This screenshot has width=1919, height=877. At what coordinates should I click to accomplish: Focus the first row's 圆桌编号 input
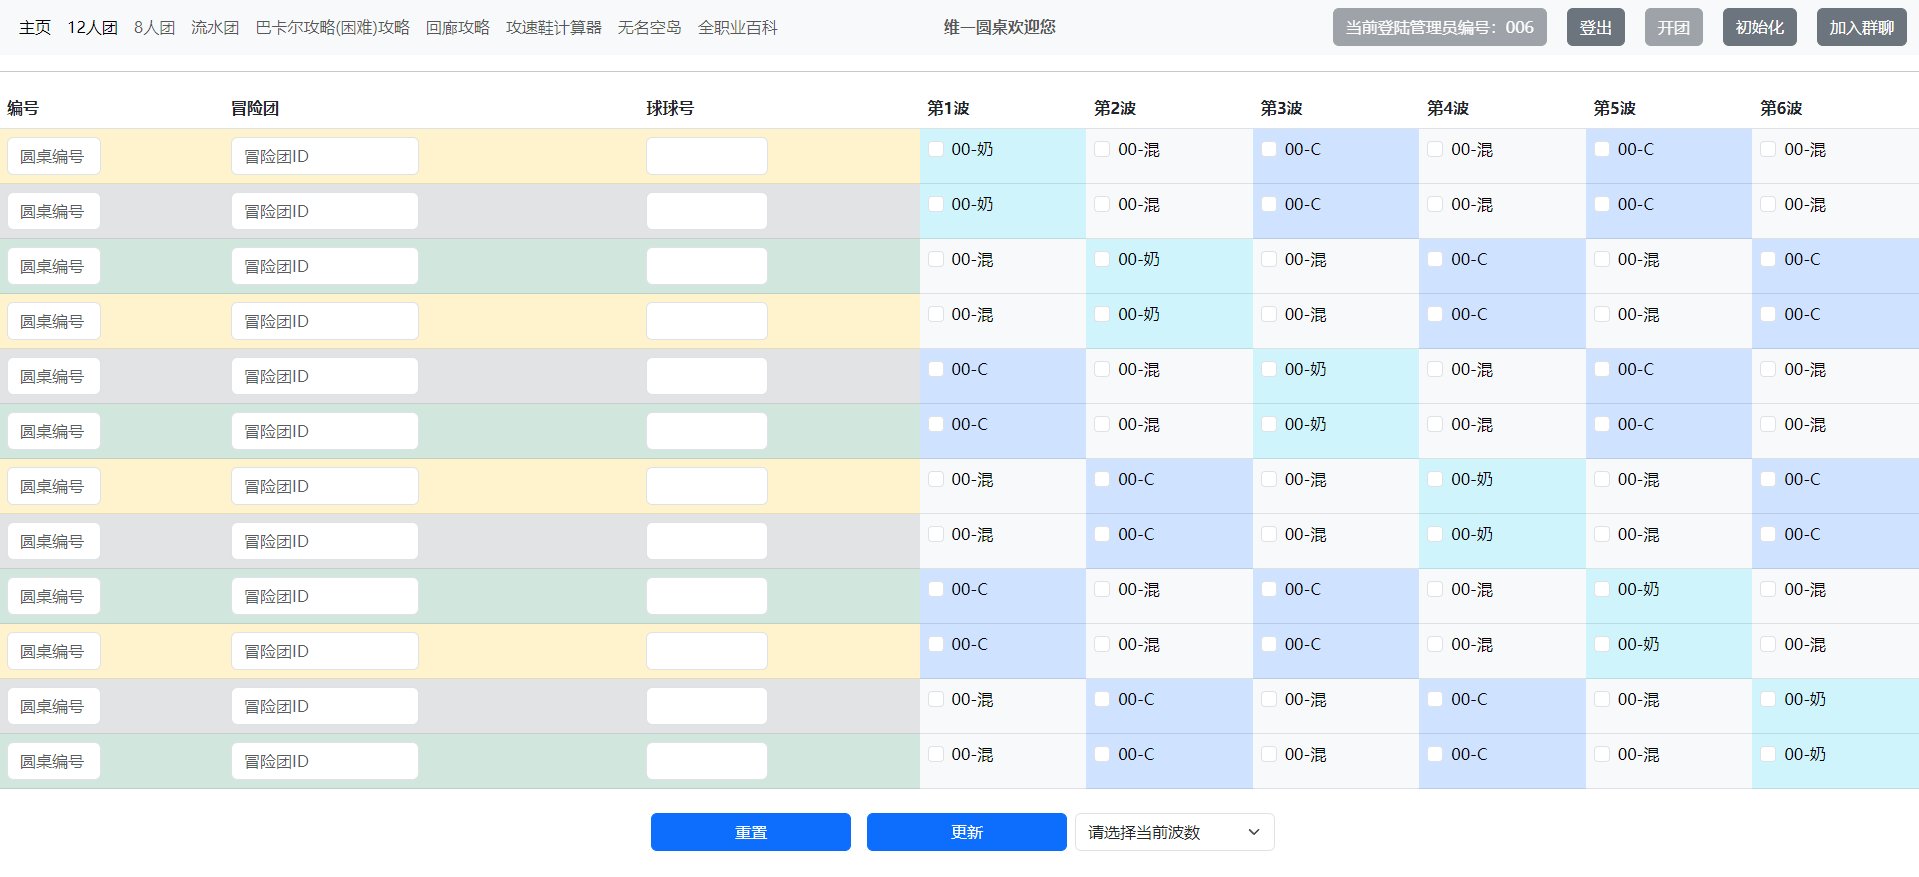pyautogui.click(x=54, y=156)
